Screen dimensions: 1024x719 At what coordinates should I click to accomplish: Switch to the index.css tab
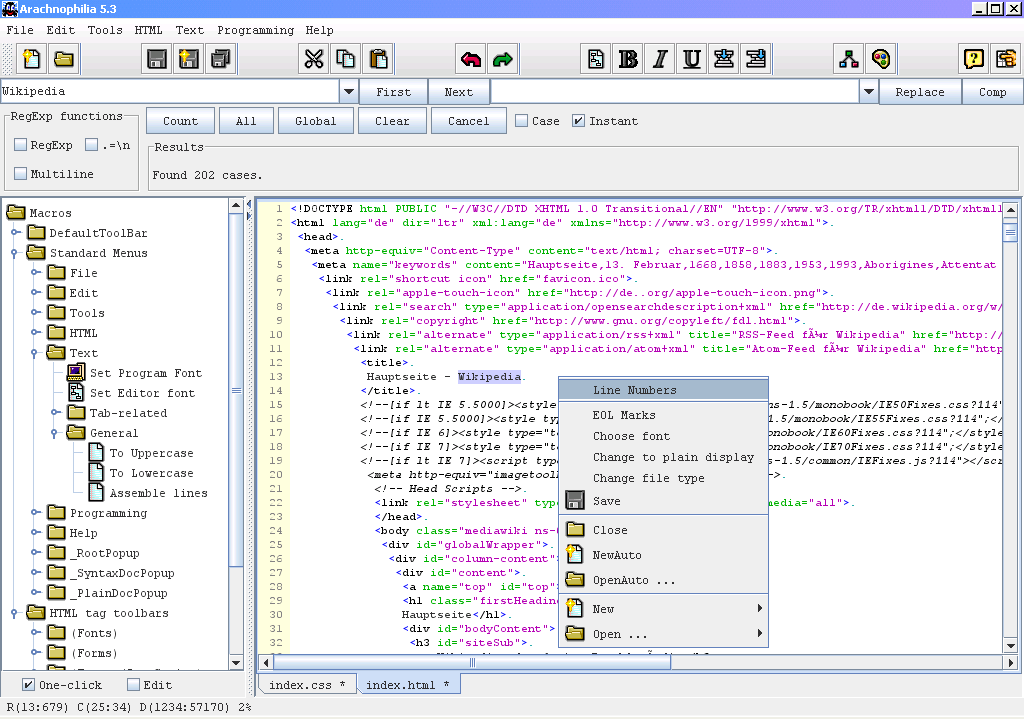(x=307, y=684)
